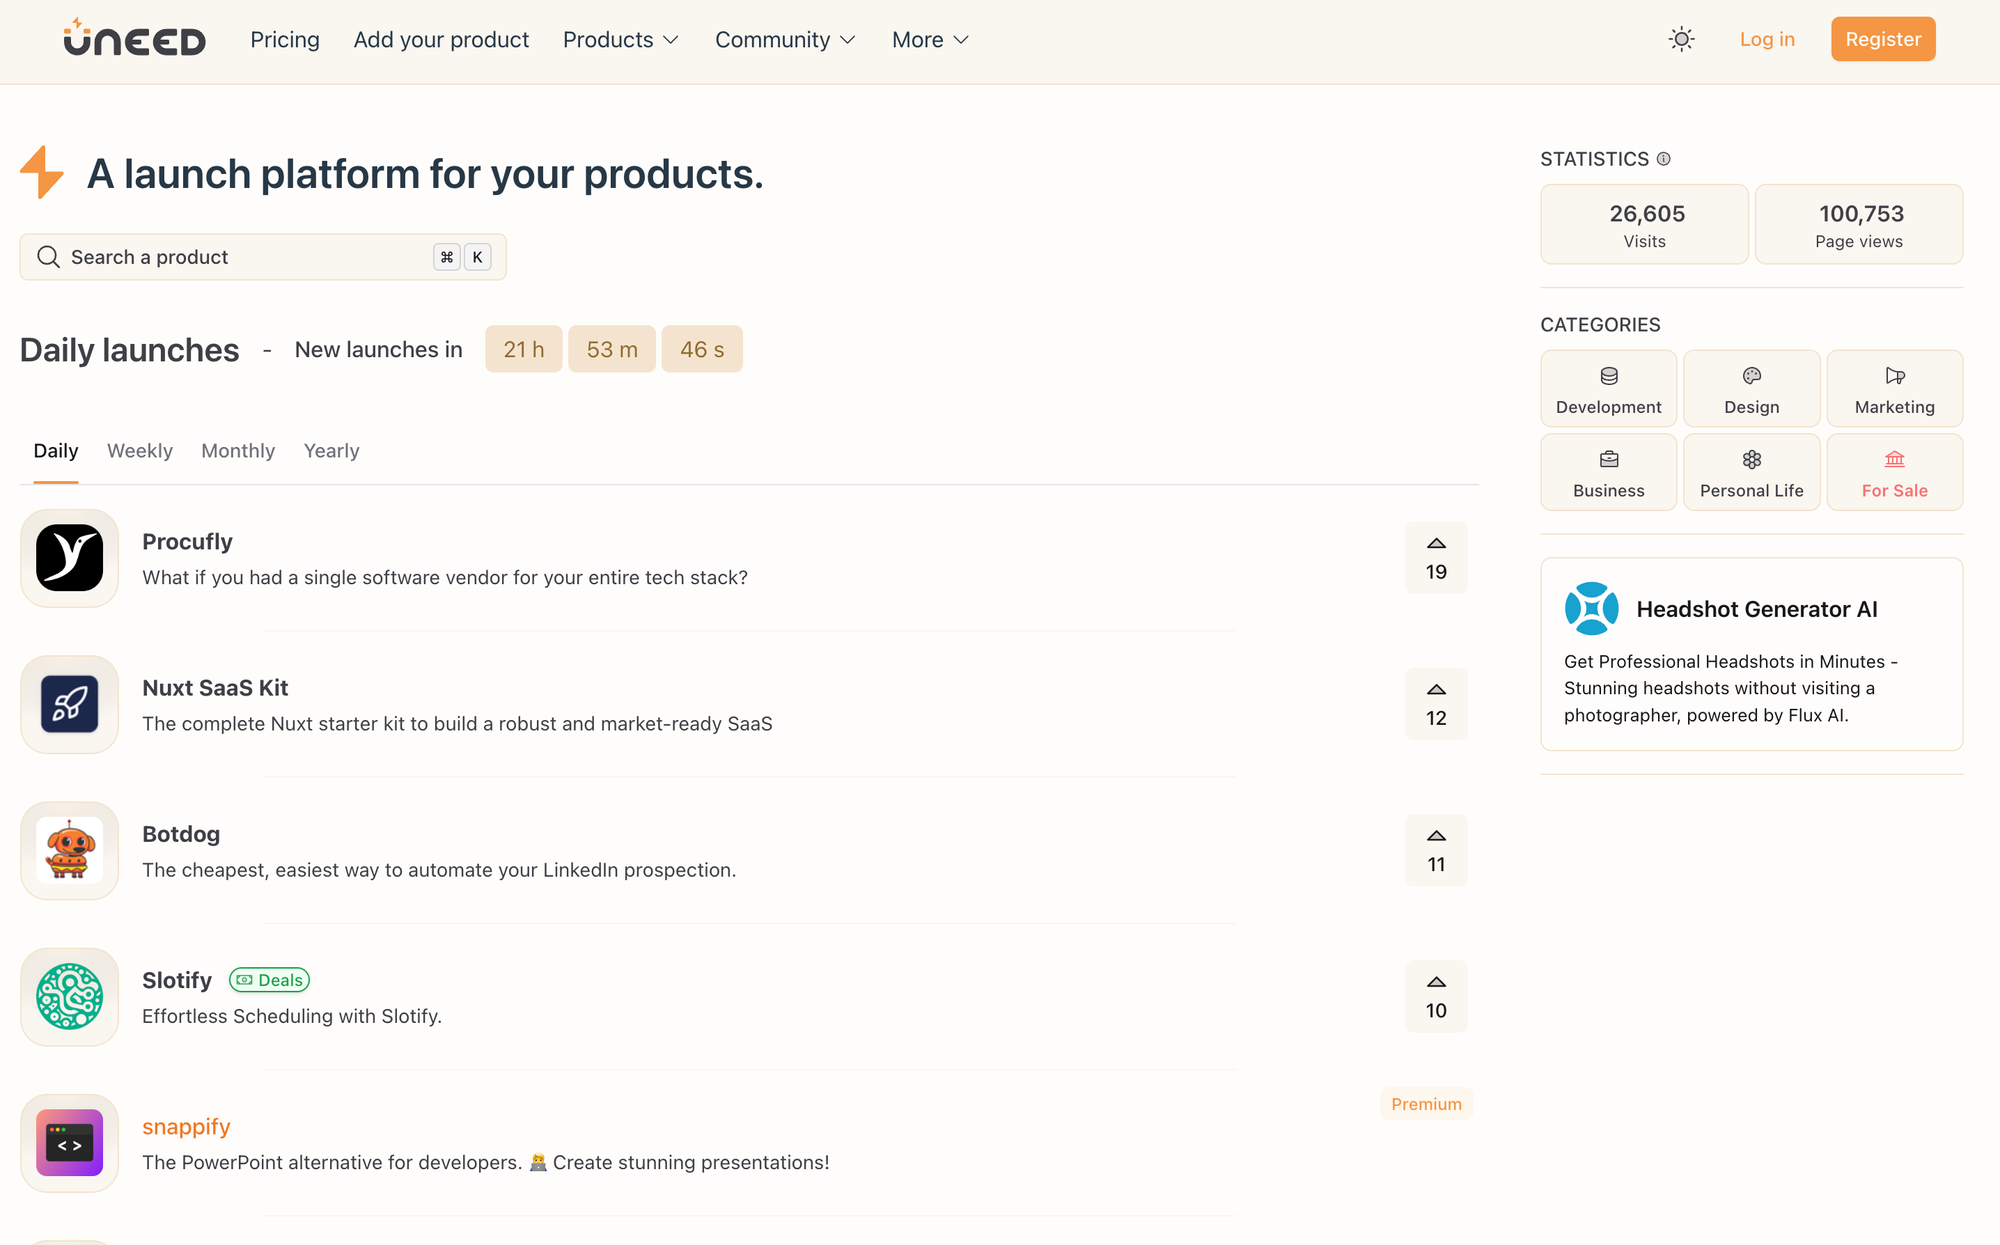Open the Pricing page
The width and height of the screenshot is (2000, 1245).
(x=285, y=39)
